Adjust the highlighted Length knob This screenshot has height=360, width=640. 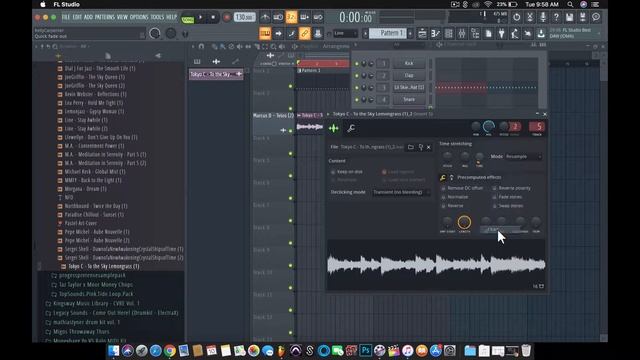[464, 222]
